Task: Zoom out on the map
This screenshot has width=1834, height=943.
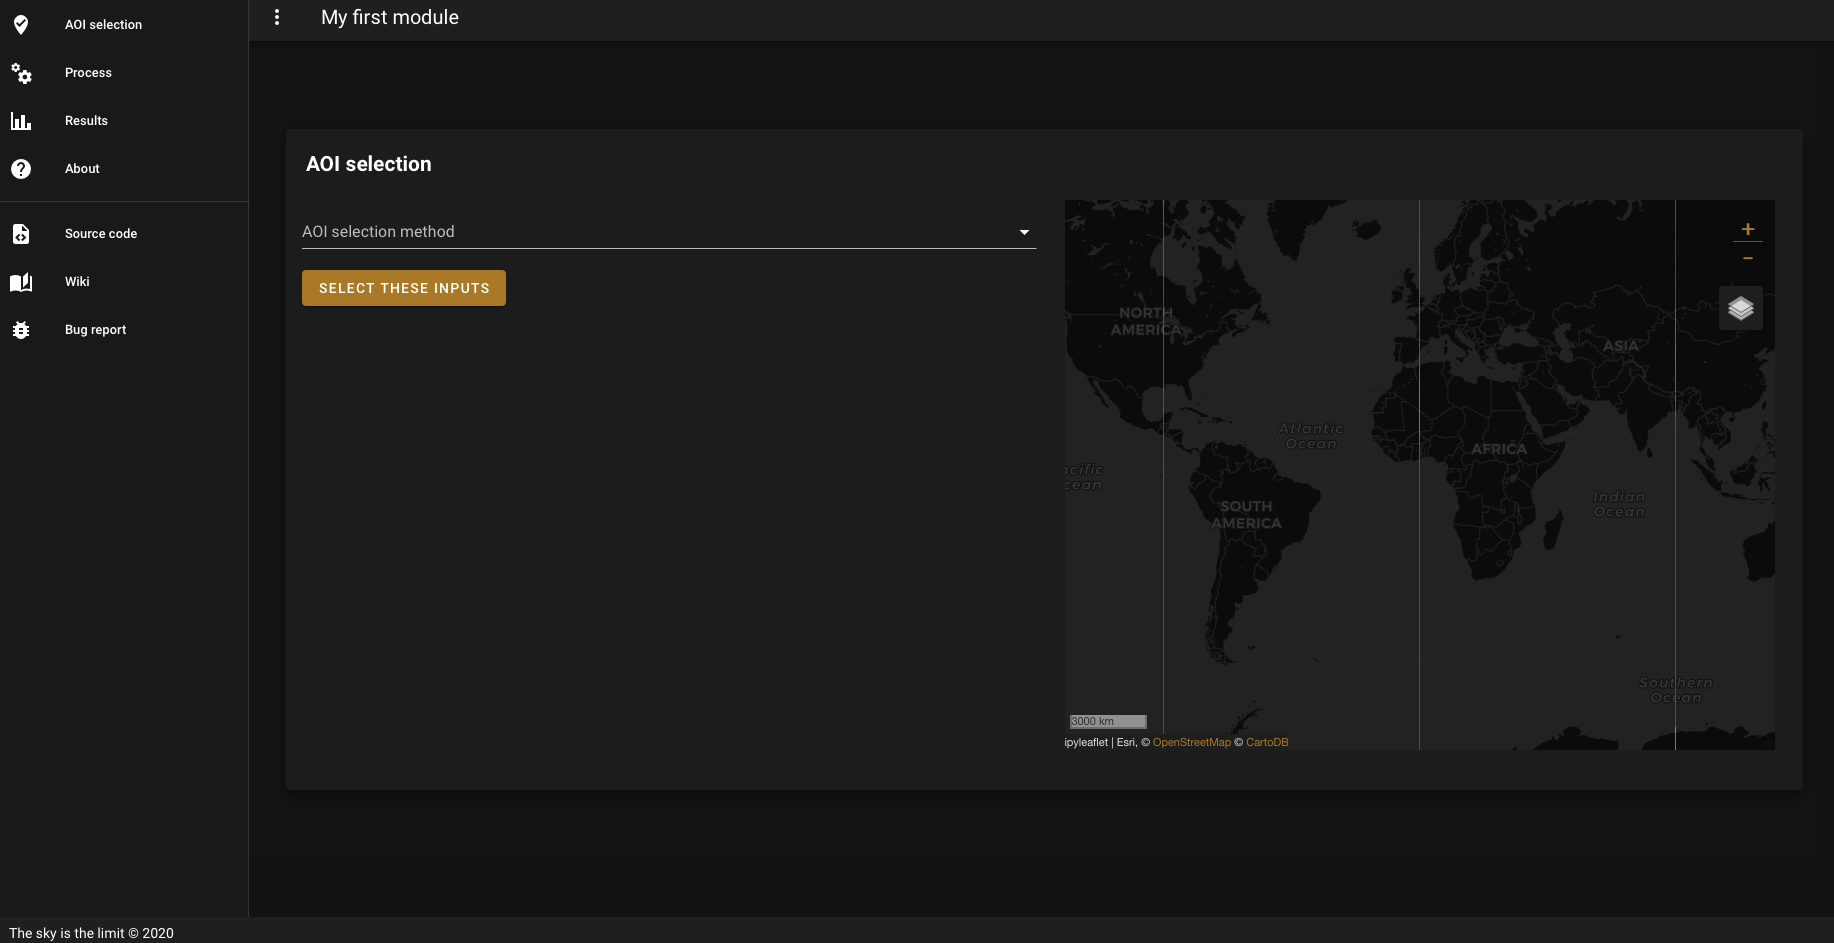Action: (x=1748, y=257)
